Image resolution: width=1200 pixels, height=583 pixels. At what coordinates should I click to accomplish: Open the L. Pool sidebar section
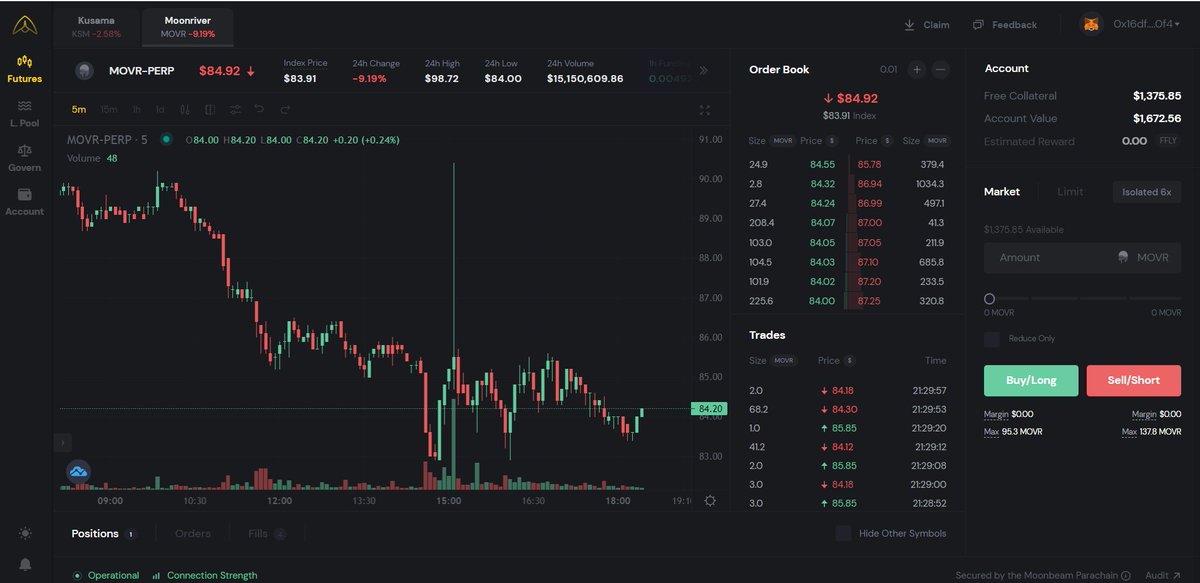24,112
